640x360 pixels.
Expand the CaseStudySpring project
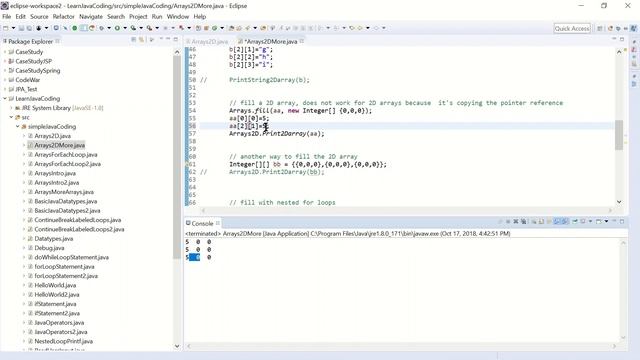[4, 71]
